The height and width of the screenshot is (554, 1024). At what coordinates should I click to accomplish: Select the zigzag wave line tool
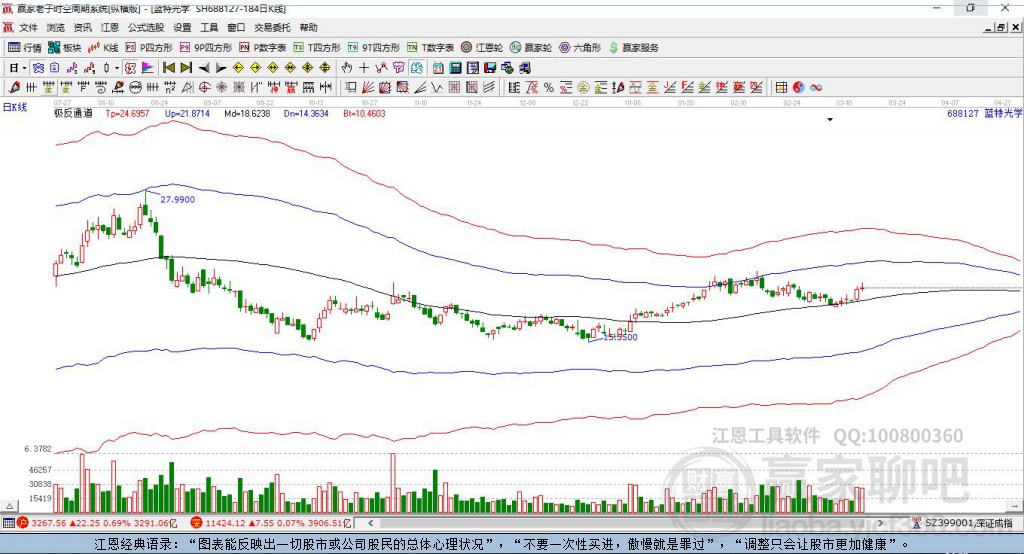pos(436,87)
